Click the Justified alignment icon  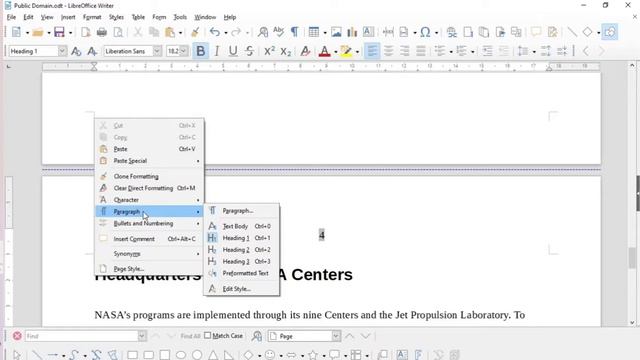tap(421, 51)
